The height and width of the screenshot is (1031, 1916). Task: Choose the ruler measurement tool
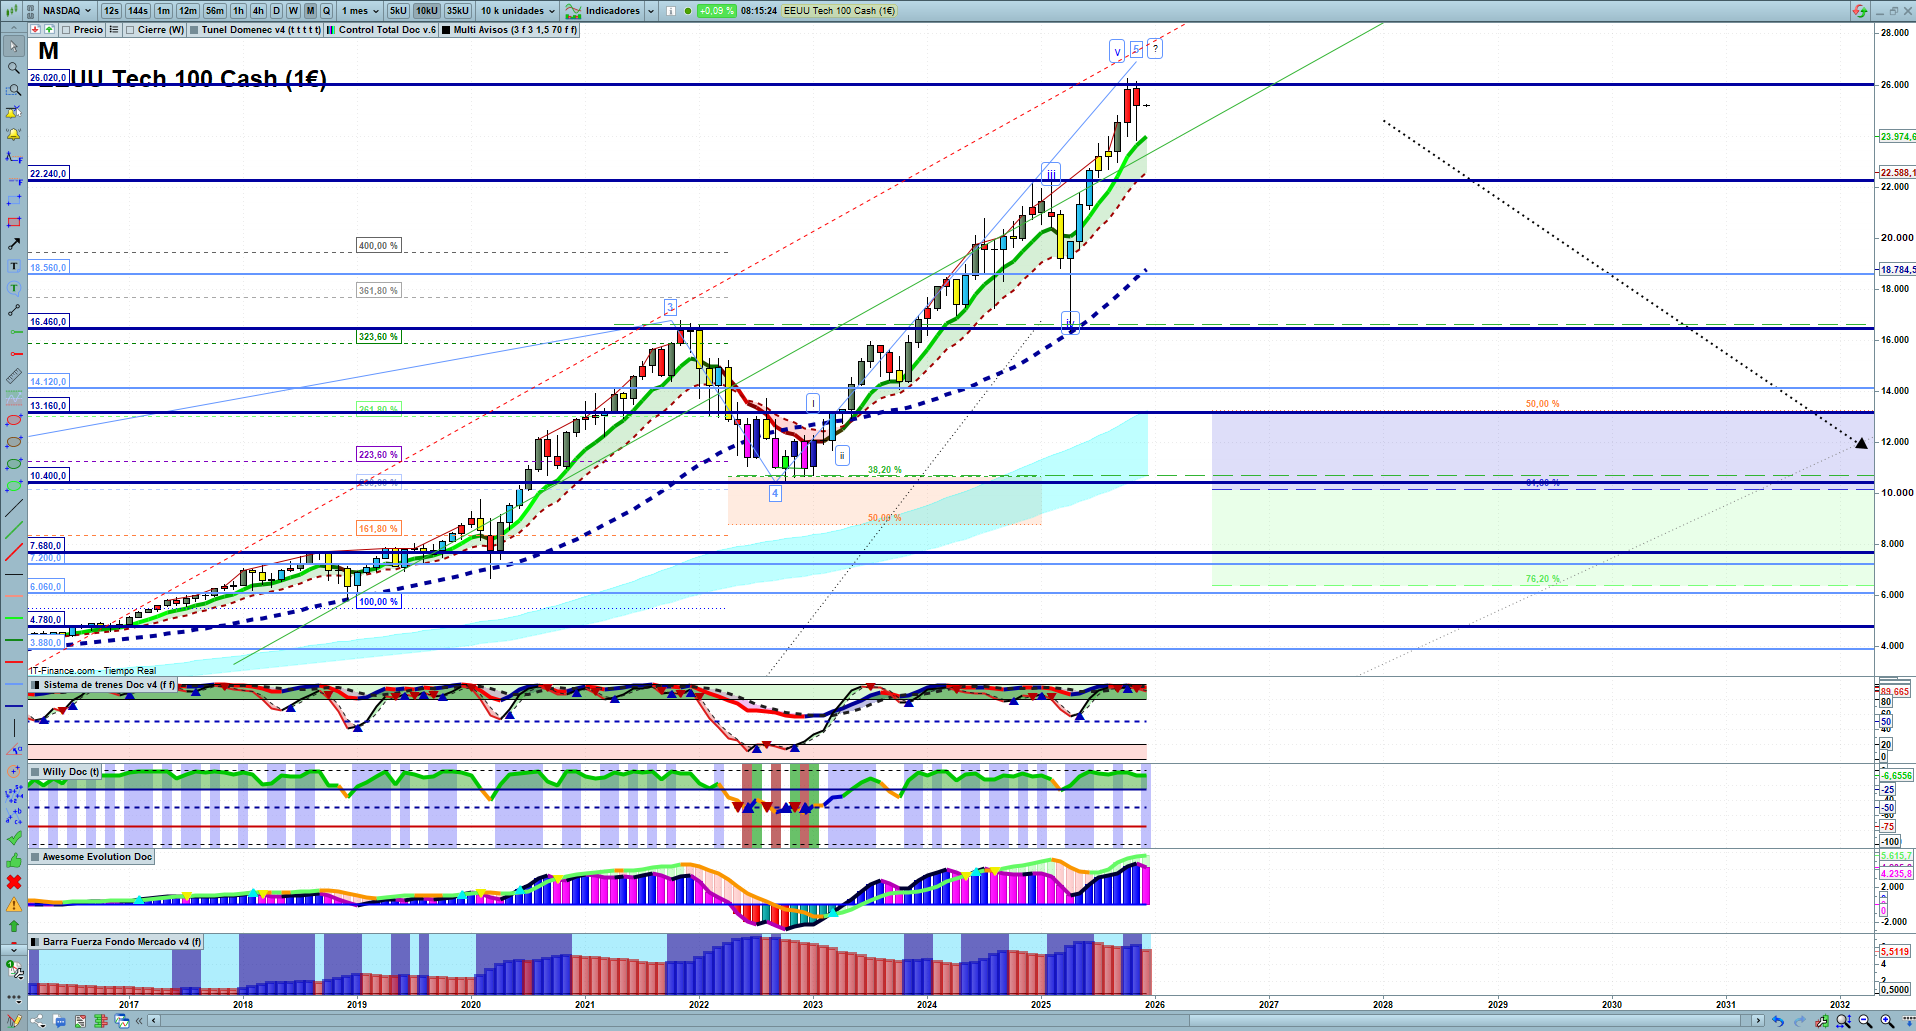[13, 376]
